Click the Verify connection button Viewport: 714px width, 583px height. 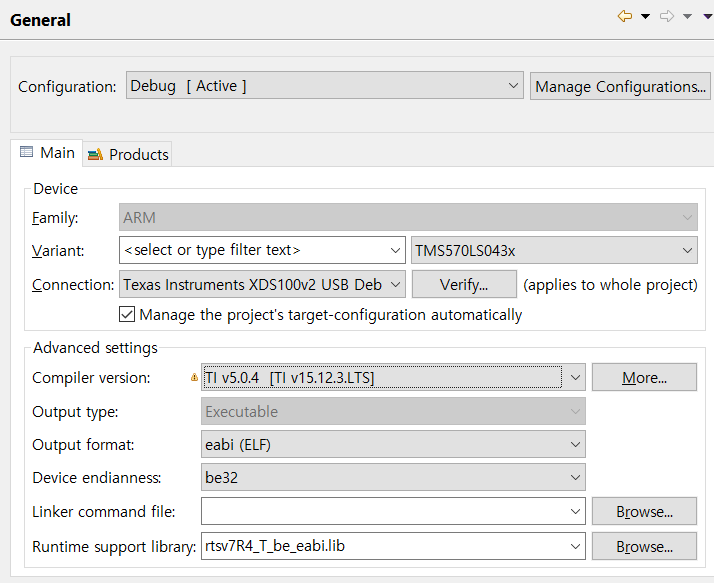coord(464,285)
